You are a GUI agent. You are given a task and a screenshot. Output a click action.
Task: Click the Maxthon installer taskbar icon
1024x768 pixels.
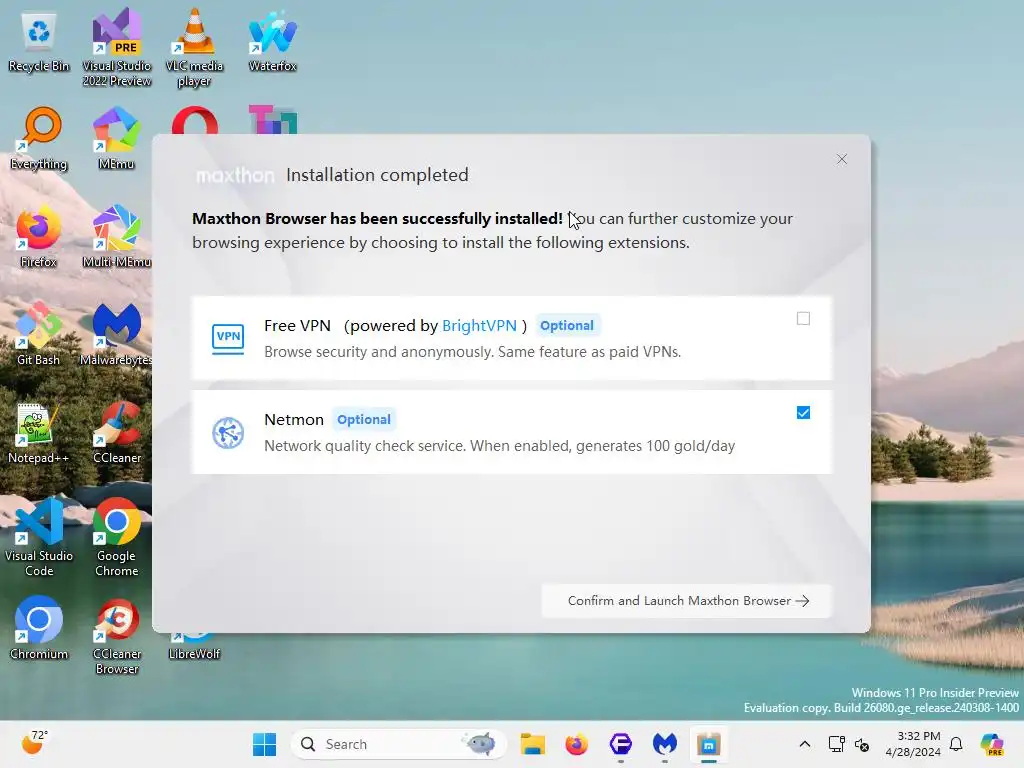click(x=709, y=744)
